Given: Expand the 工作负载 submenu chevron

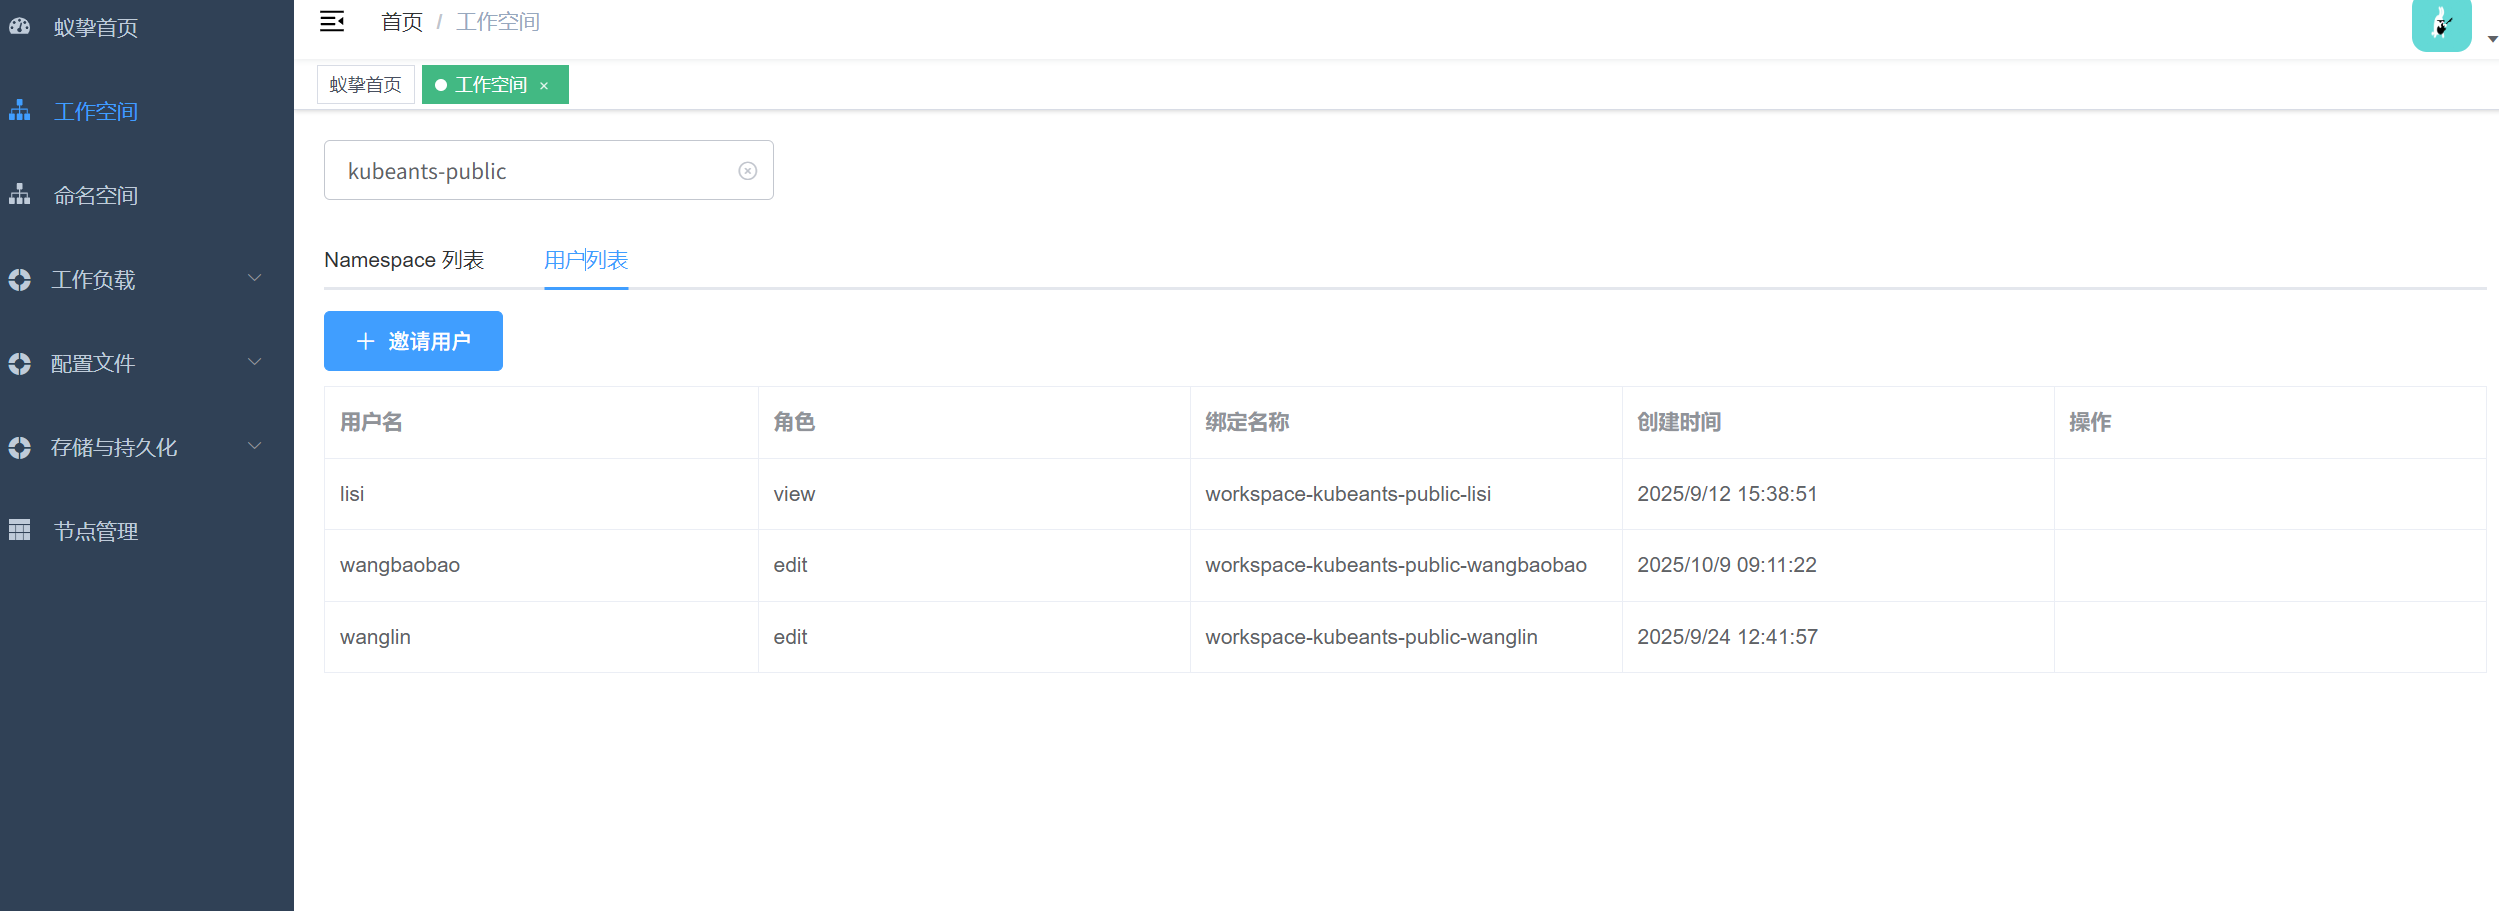Looking at the screenshot, I should 255,278.
